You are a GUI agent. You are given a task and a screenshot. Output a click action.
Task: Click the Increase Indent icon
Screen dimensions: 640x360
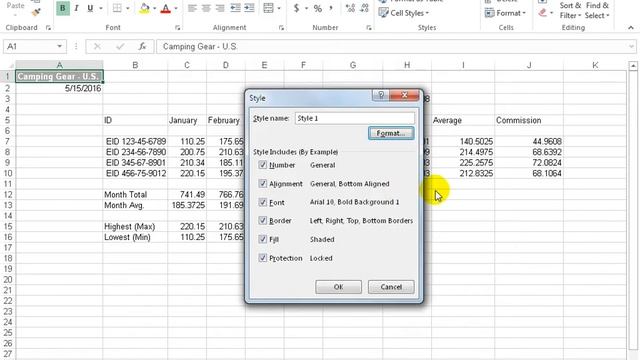[249, 8]
